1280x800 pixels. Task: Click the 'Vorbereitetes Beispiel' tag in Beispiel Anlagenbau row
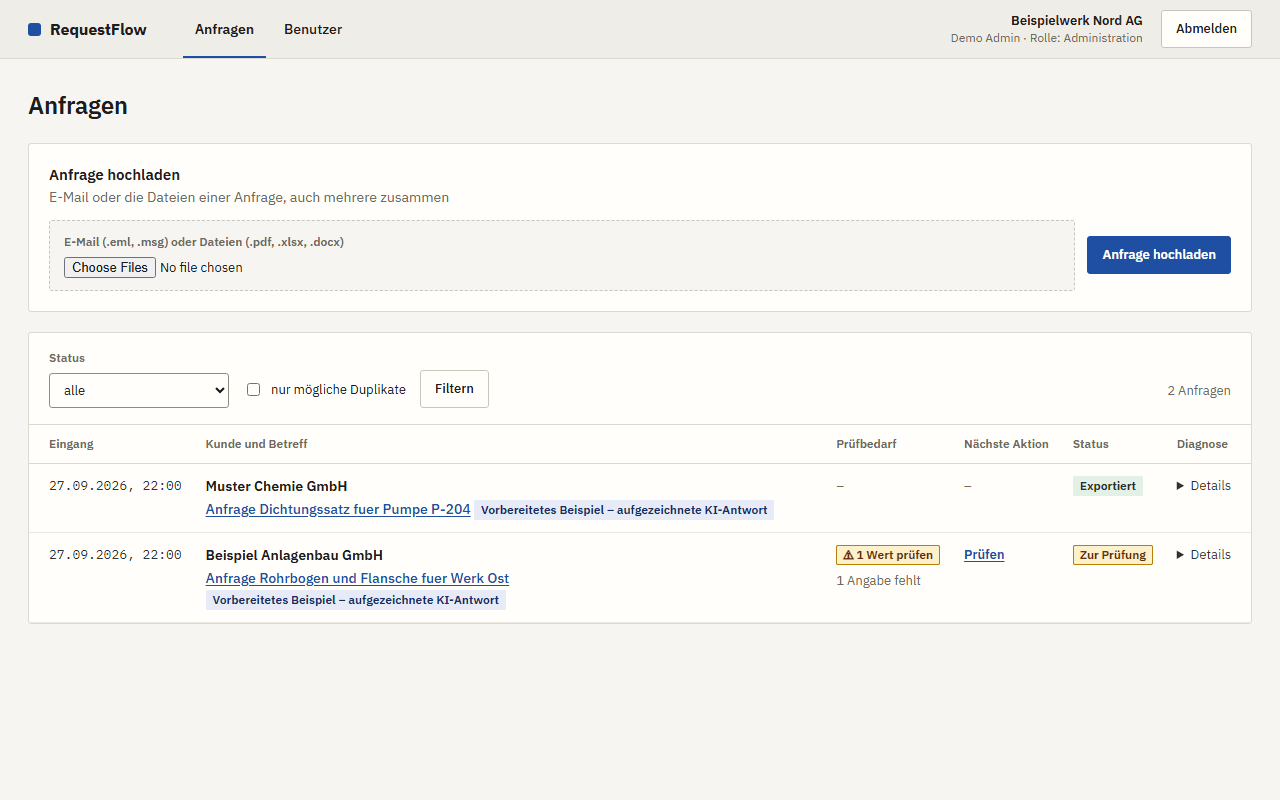(356, 600)
